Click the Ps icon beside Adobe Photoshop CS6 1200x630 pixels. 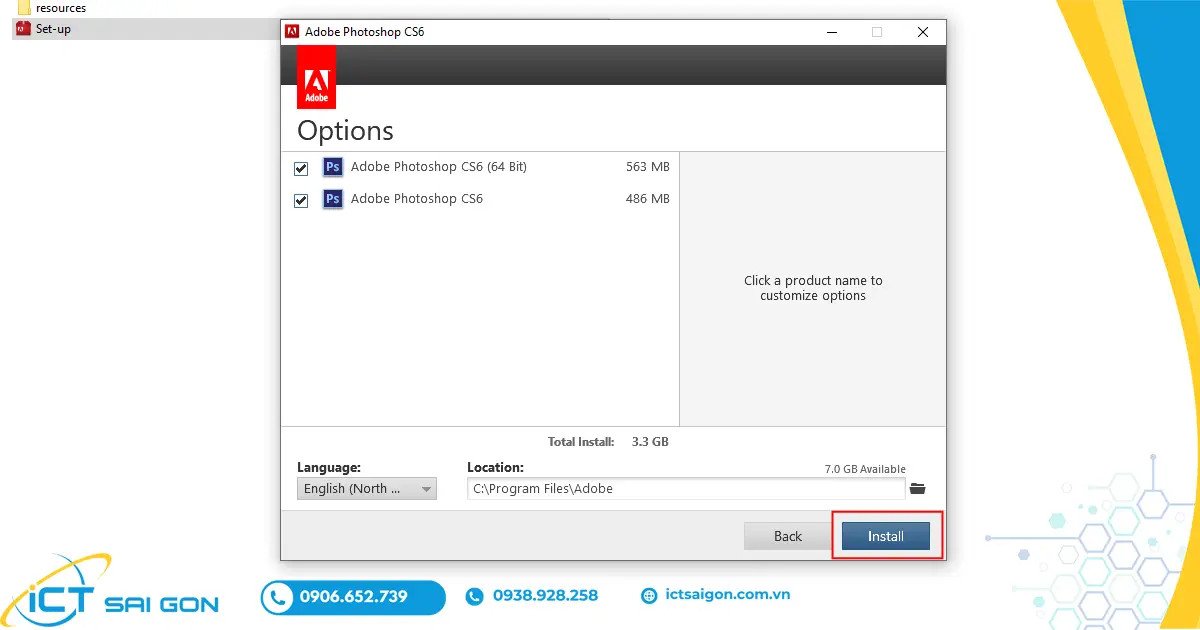(x=333, y=199)
